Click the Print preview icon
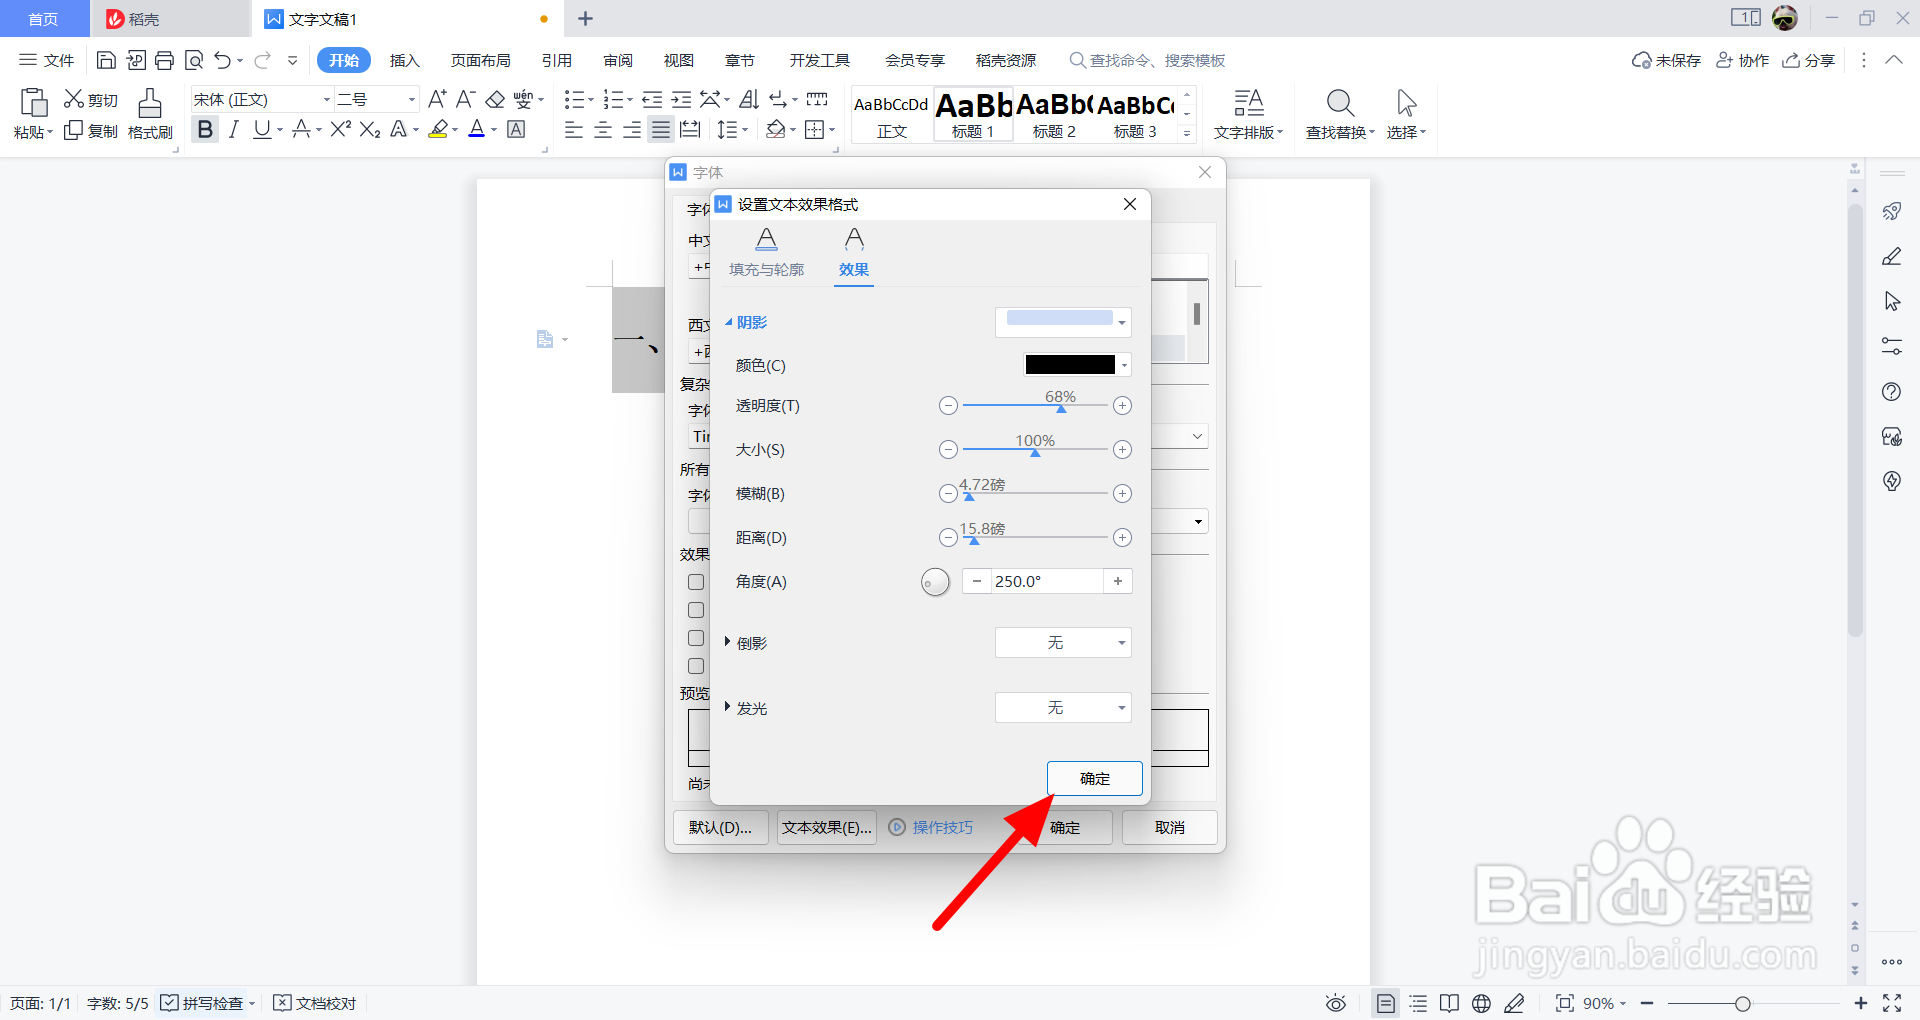Viewport: 1920px width, 1020px height. click(194, 61)
